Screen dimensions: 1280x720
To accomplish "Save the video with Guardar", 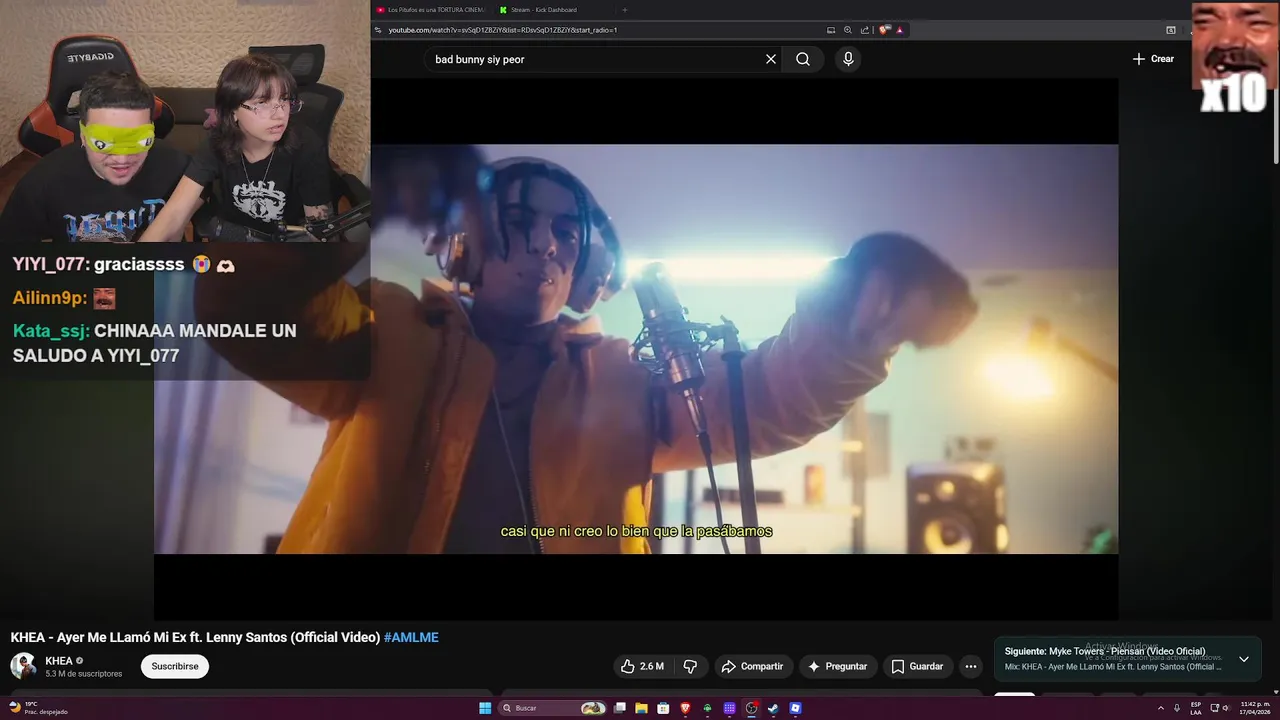I will click(x=917, y=666).
